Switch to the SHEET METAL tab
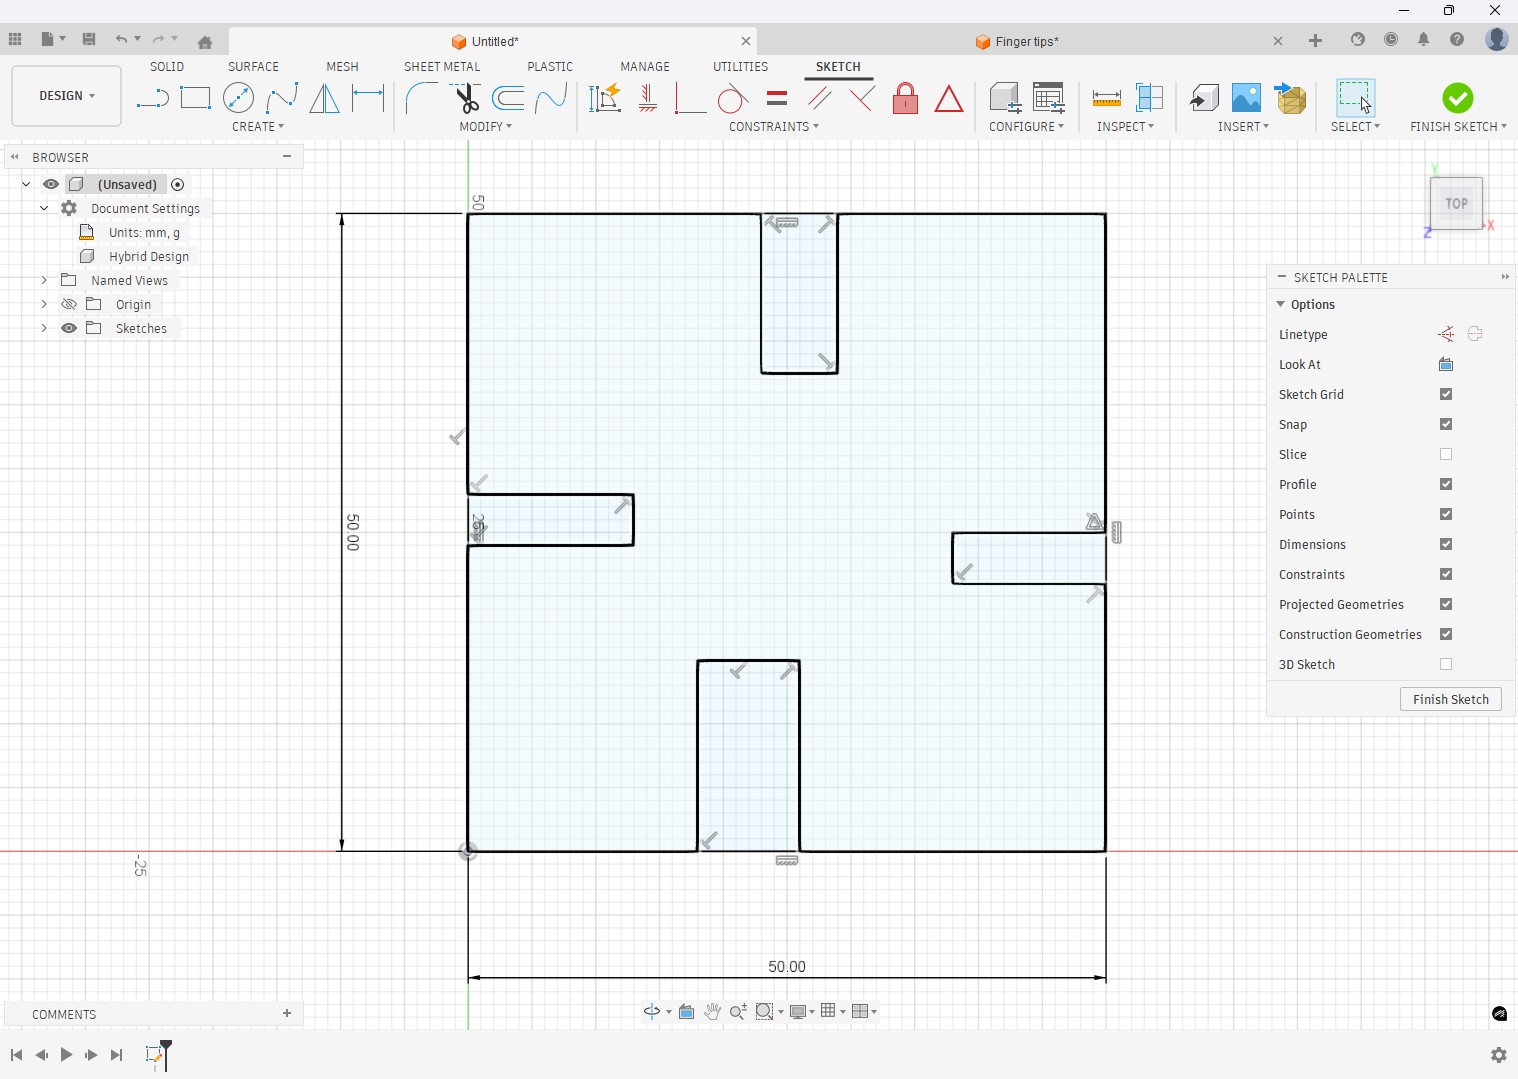 point(441,66)
